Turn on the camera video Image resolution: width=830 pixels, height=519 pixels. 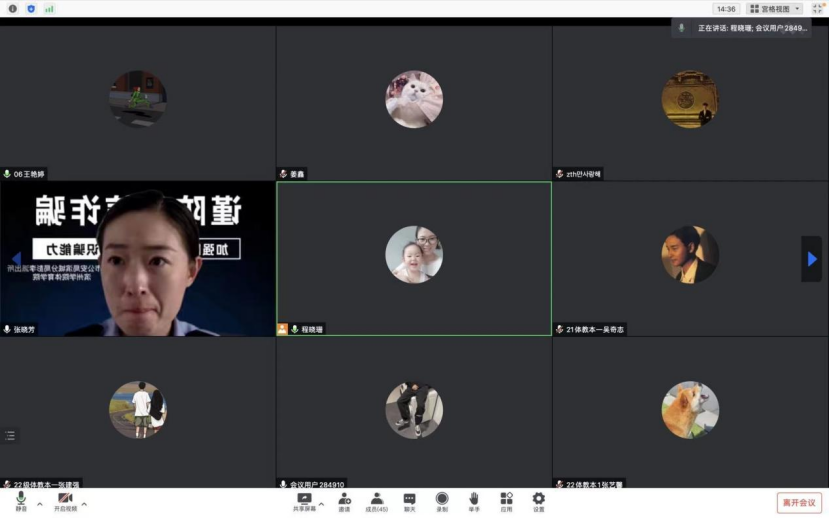(x=65, y=500)
